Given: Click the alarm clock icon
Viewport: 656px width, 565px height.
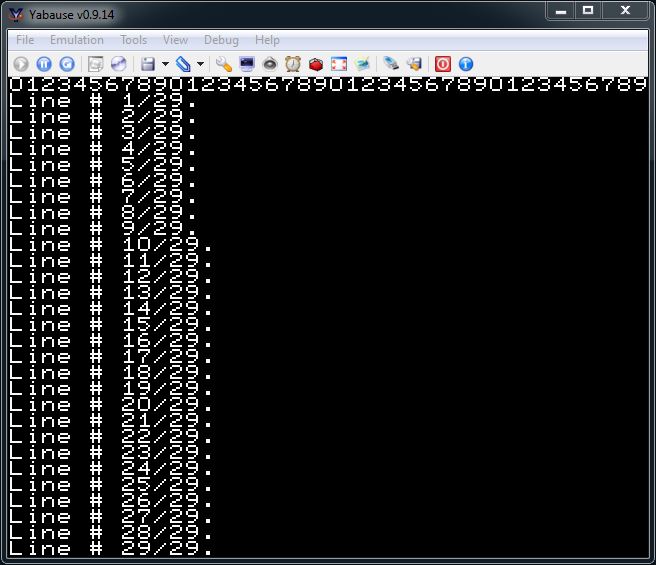Looking at the screenshot, I should (293, 64).
